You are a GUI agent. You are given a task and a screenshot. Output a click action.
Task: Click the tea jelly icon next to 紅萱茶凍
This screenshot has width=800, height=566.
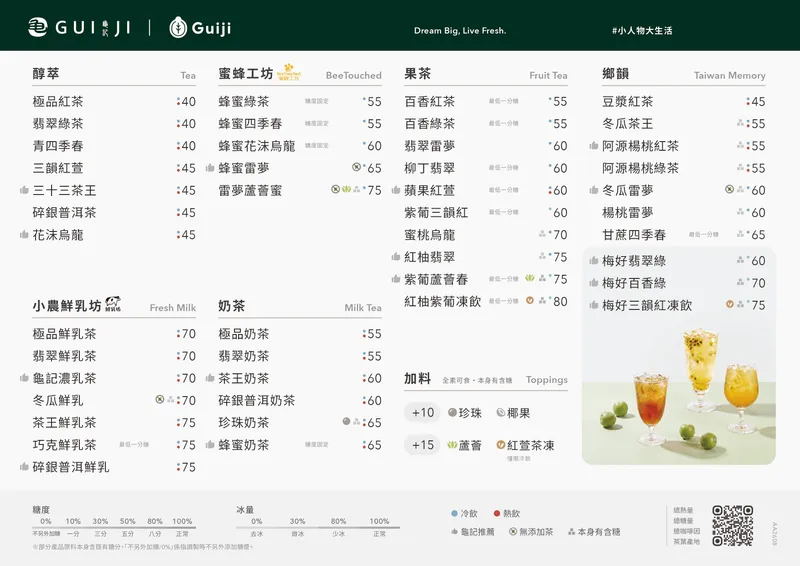click(x=501, y=445)
